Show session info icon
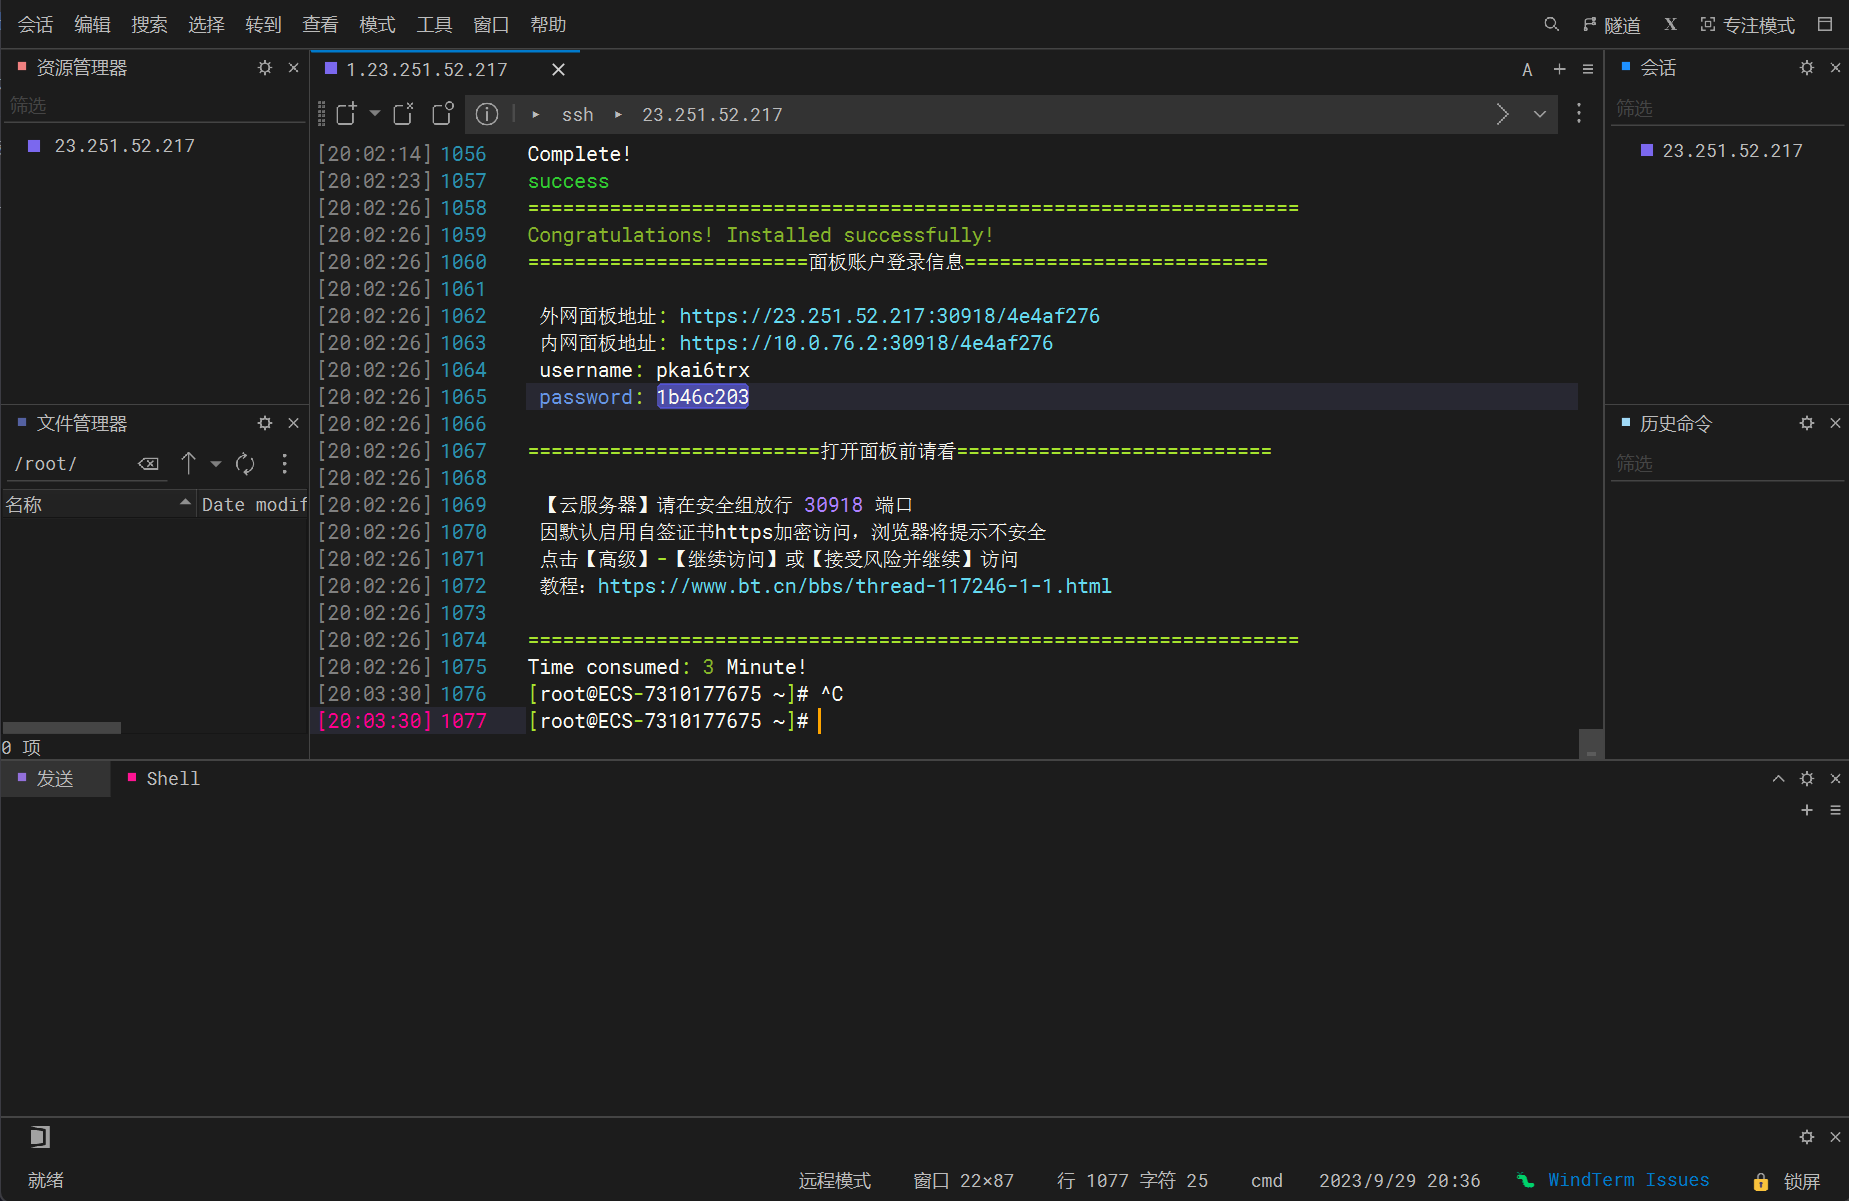The width and height of the screenshot is (1849, 1201). pos(487,114)
